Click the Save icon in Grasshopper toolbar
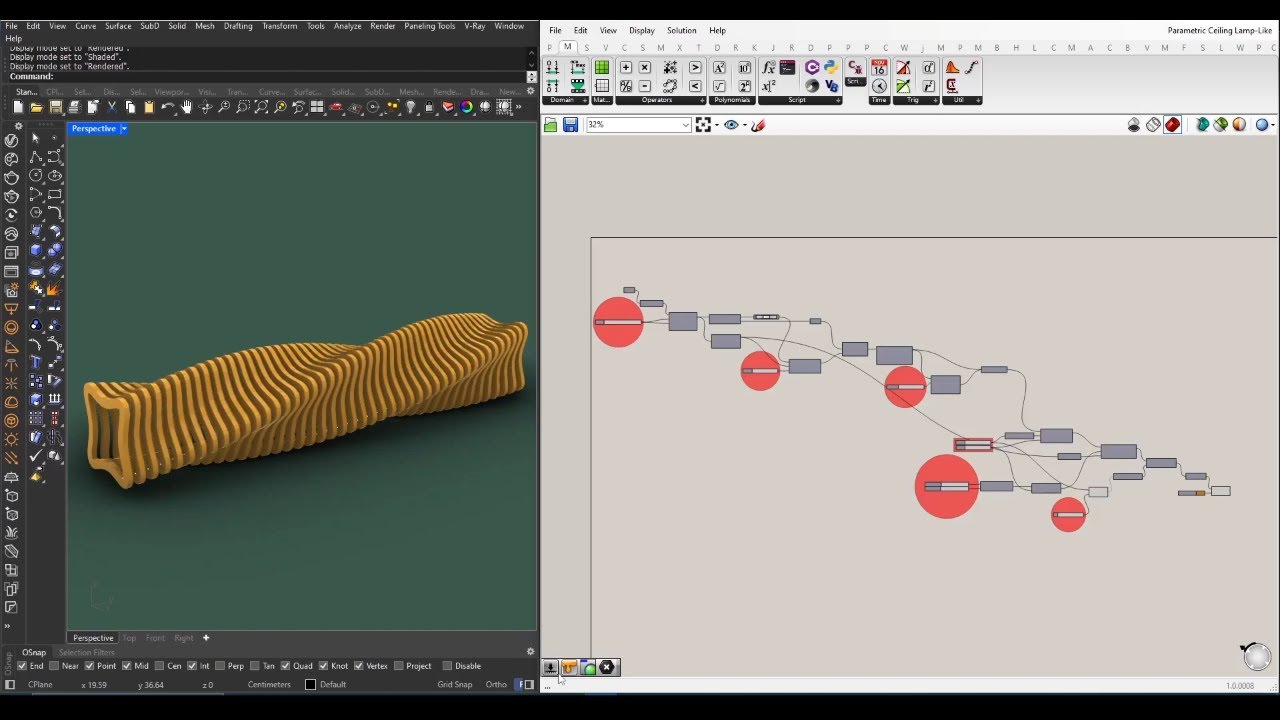Image resolution: width=1280 pixels, height=720 pixels. click(x=569, y=124)
